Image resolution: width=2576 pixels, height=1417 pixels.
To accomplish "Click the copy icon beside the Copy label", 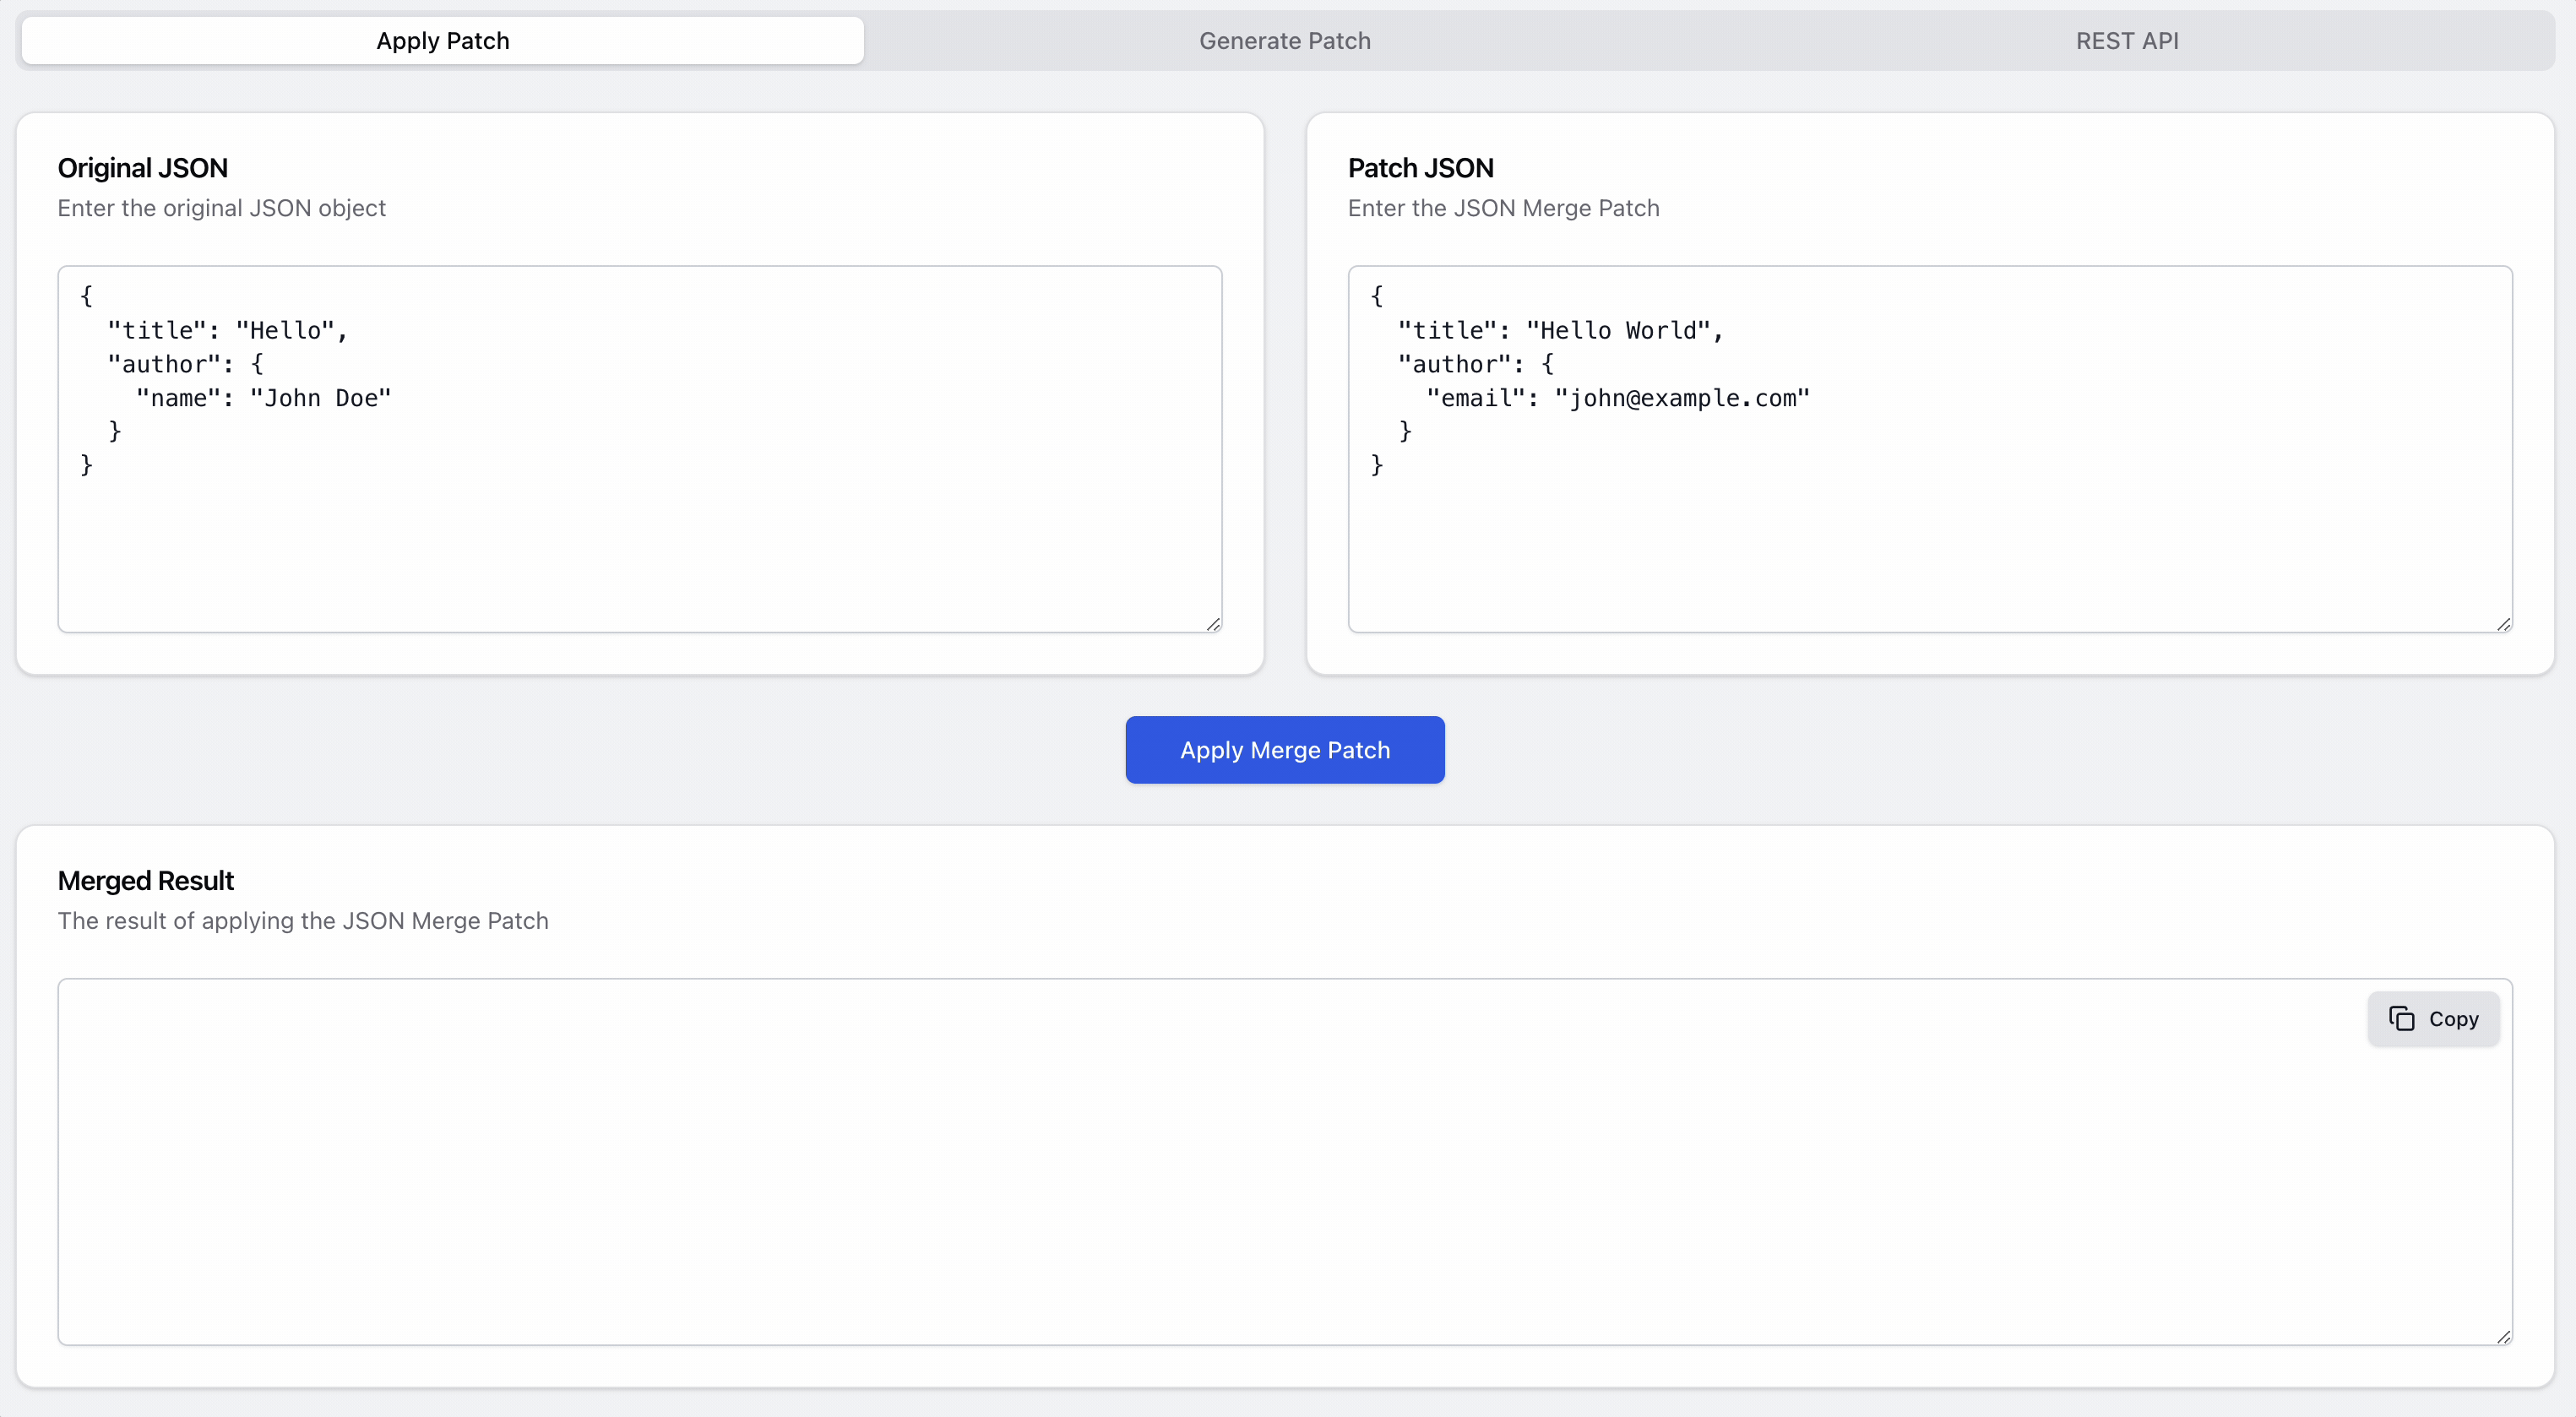I will [2404, 1019].
